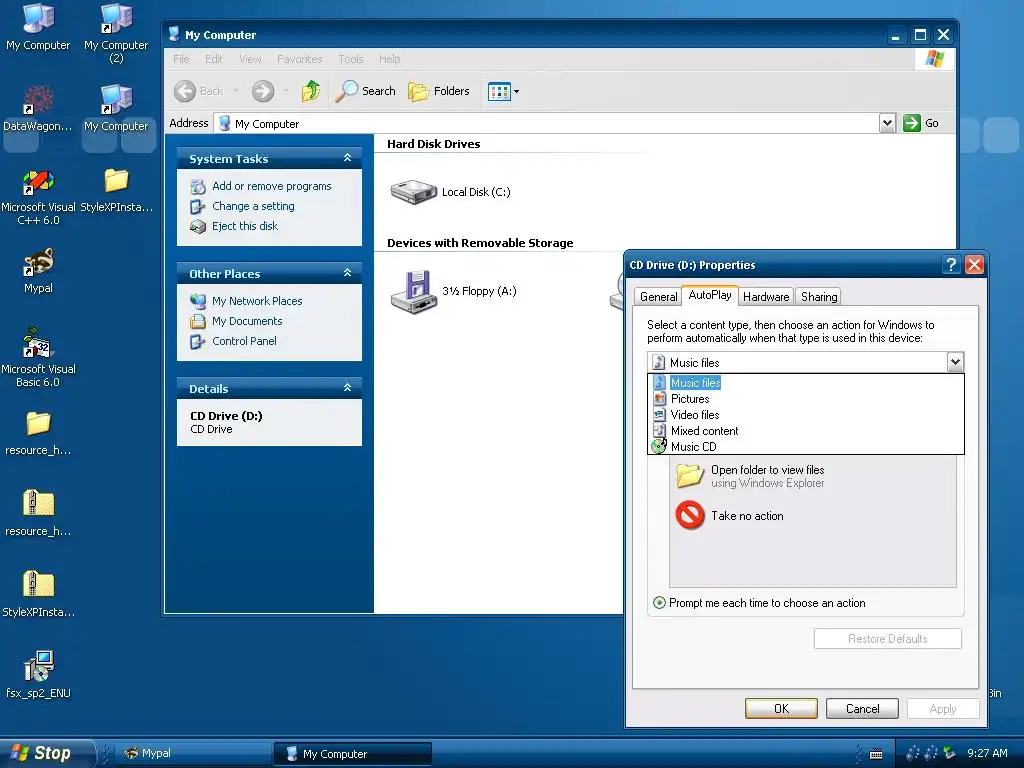The image size is (1024, 768).
Task: Click the taskbar clock showing 9:27 AM
Action: [x=987, y=753]
